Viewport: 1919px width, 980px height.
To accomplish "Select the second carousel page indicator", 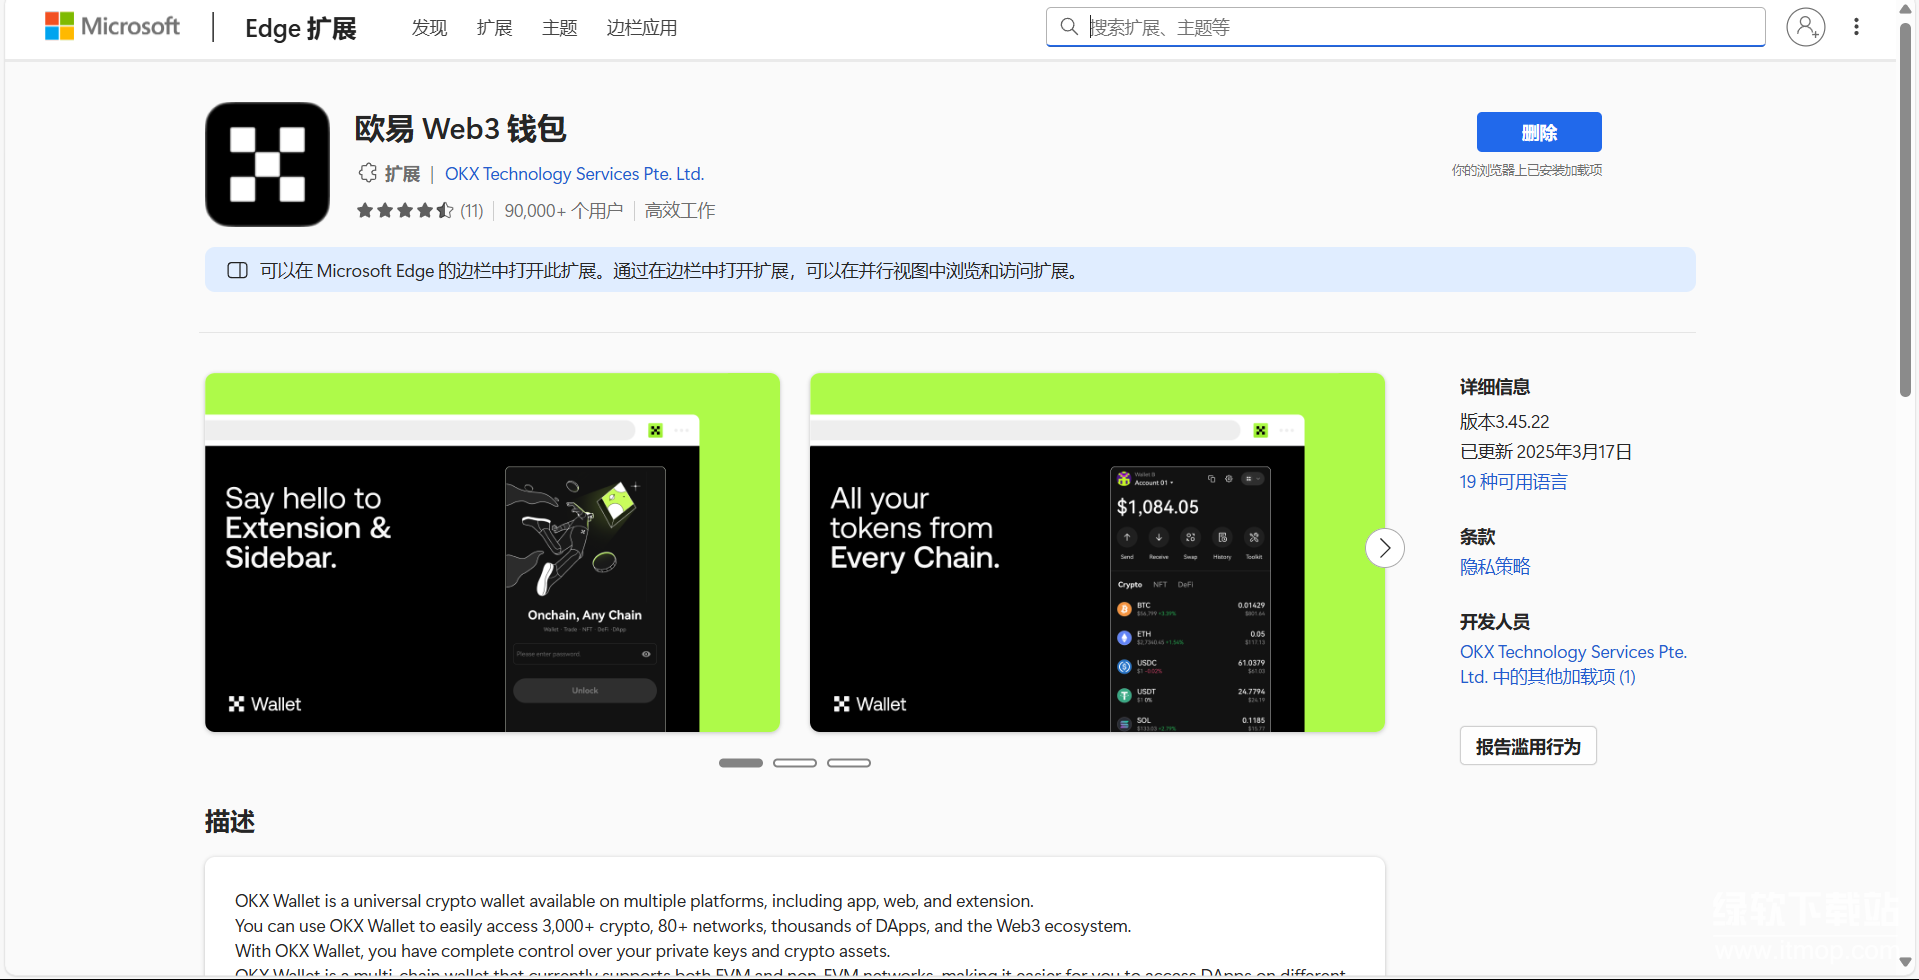I will click(795, 763).
